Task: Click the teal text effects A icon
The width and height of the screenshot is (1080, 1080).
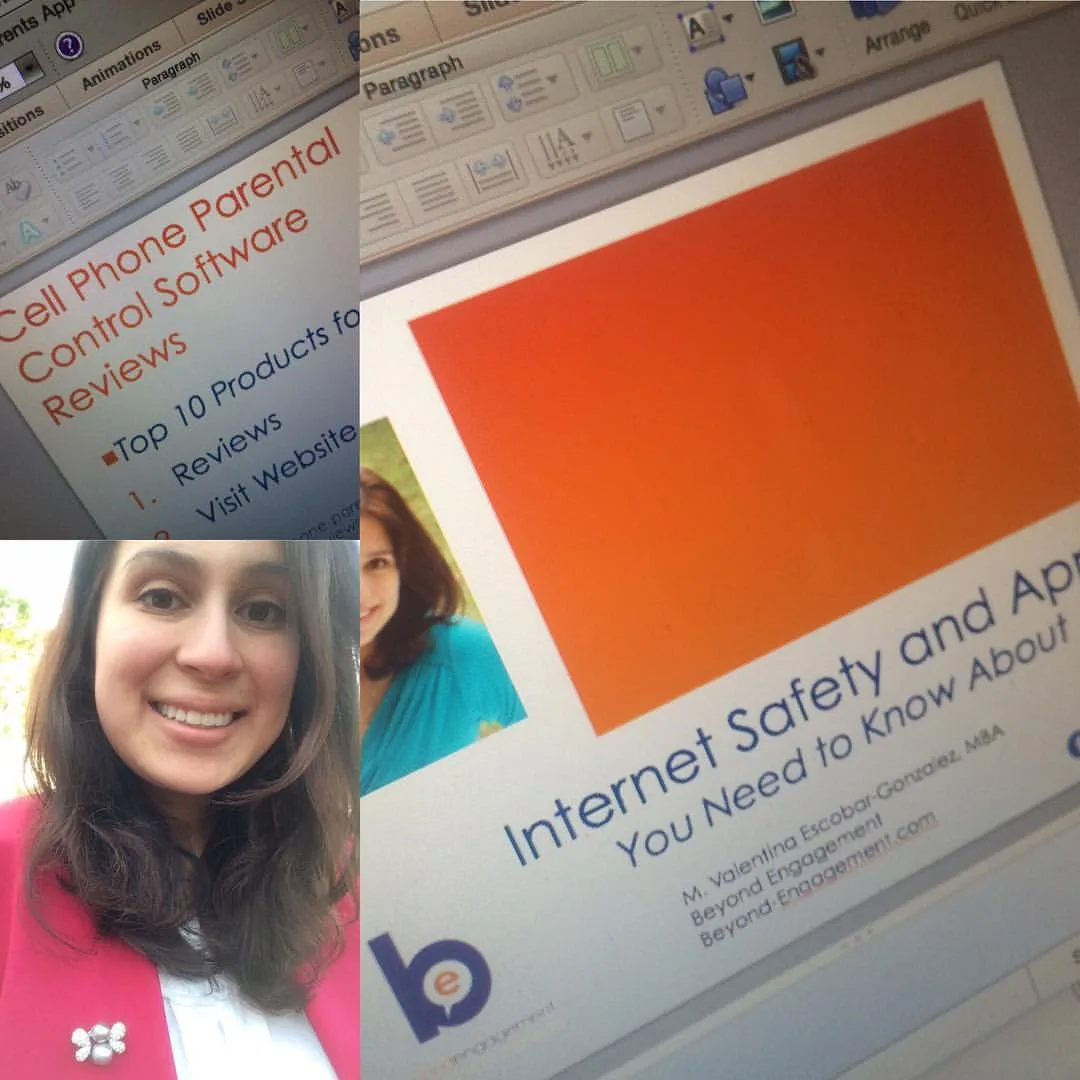Action: coord(29,231)
